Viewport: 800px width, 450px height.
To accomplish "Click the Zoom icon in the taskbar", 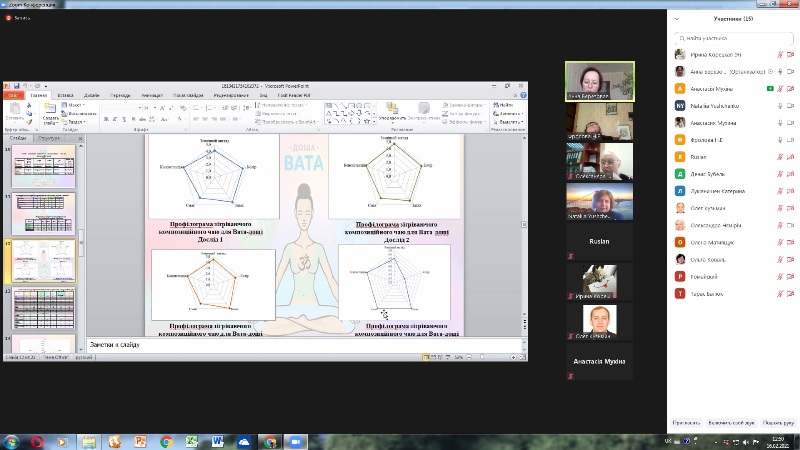I will point(296,441).
